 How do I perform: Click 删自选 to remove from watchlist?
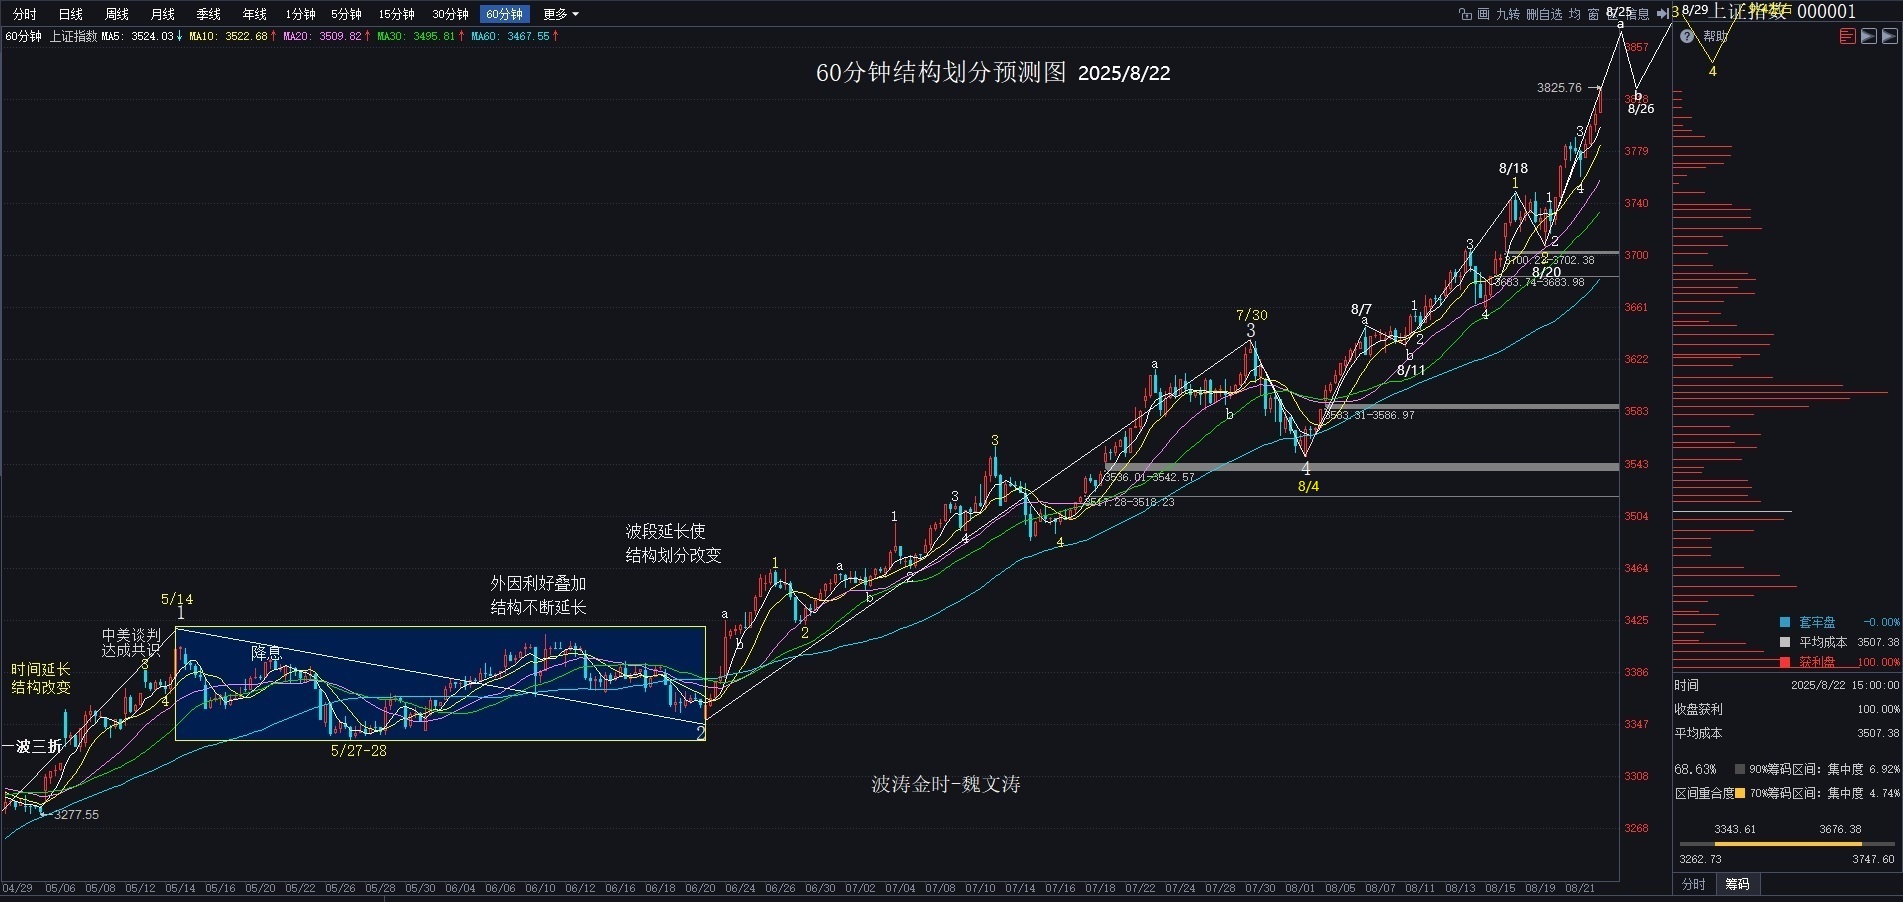1544,14
